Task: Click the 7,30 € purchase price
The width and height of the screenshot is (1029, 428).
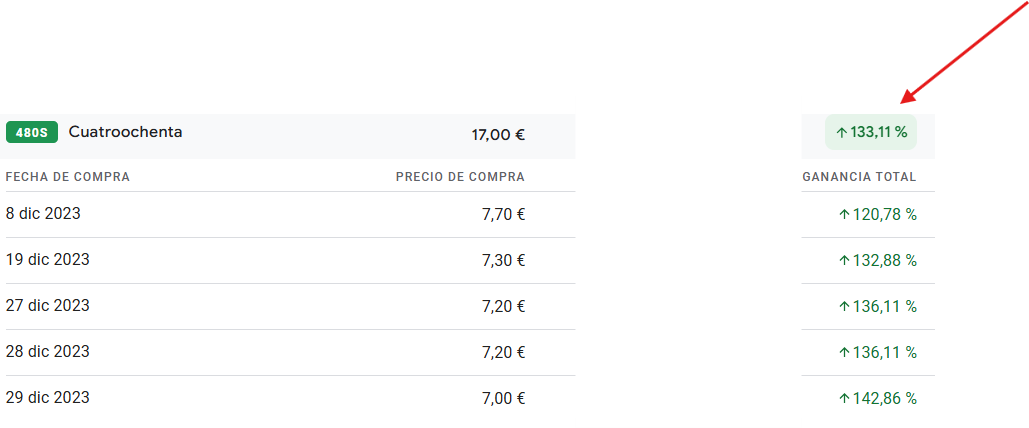Action: [x=503, y=261]
